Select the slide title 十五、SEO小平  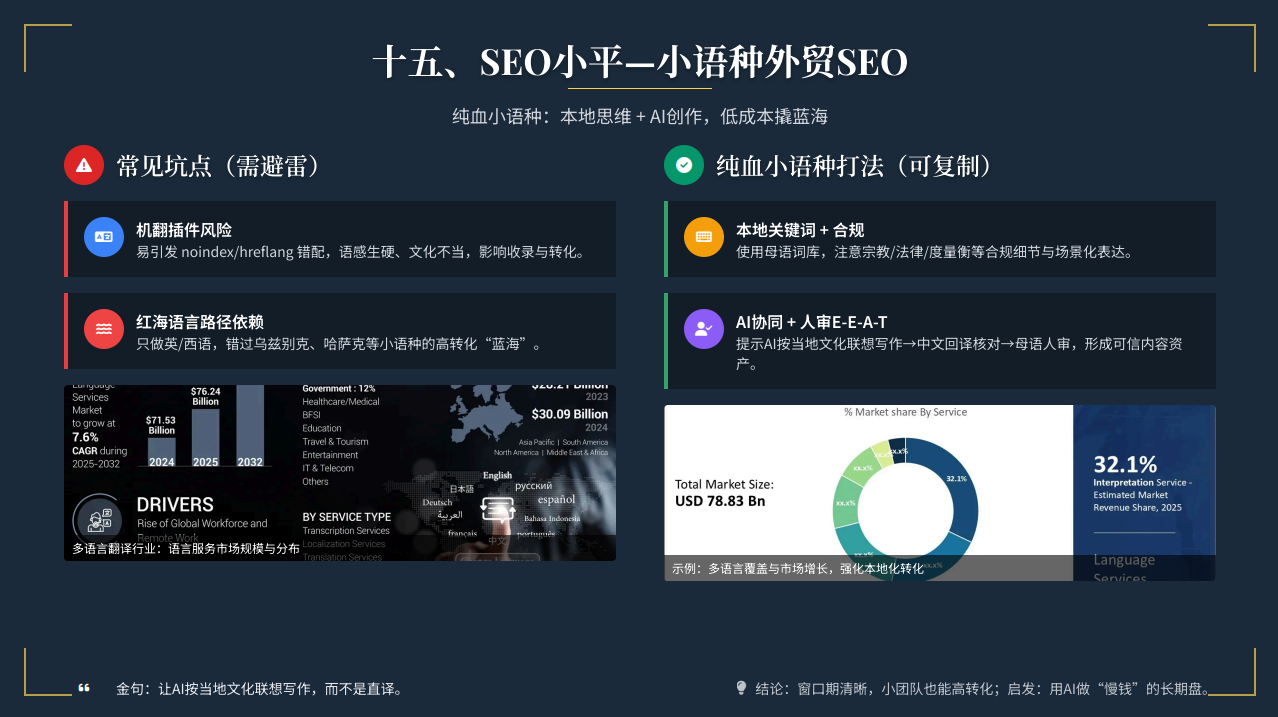(x=640, y=62)
